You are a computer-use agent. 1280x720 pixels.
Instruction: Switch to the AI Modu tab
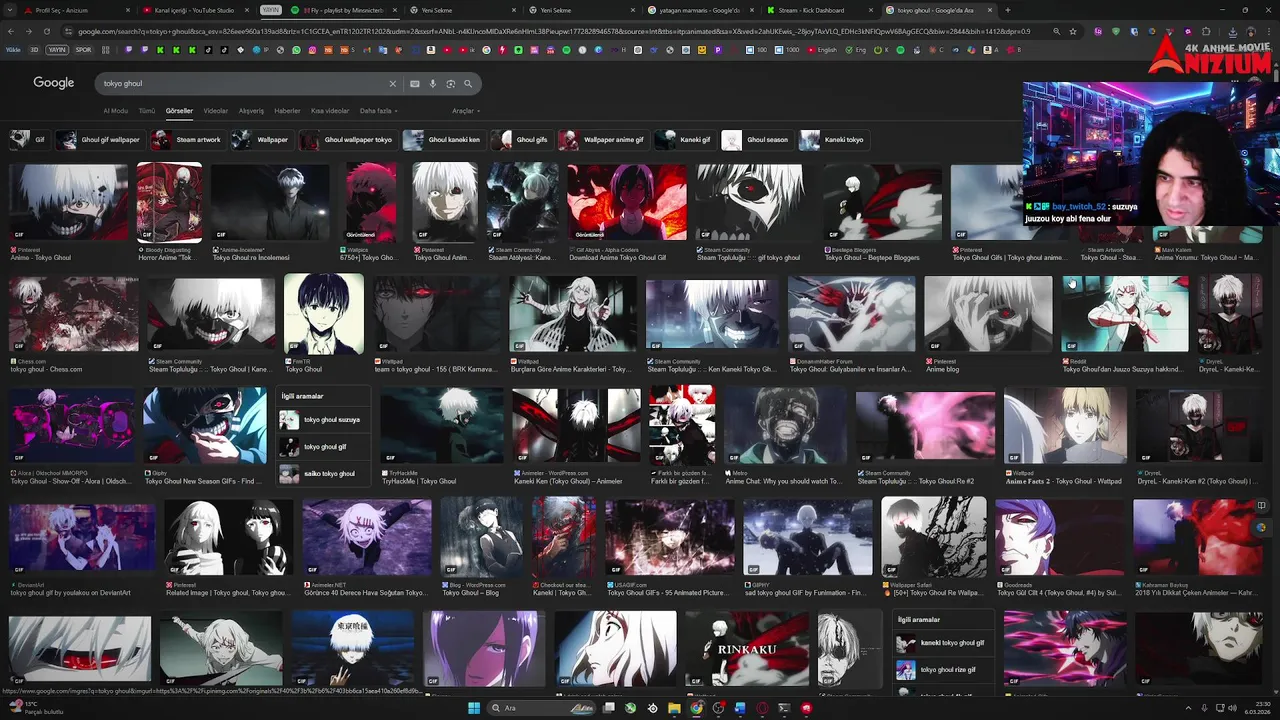coord(116,111)
